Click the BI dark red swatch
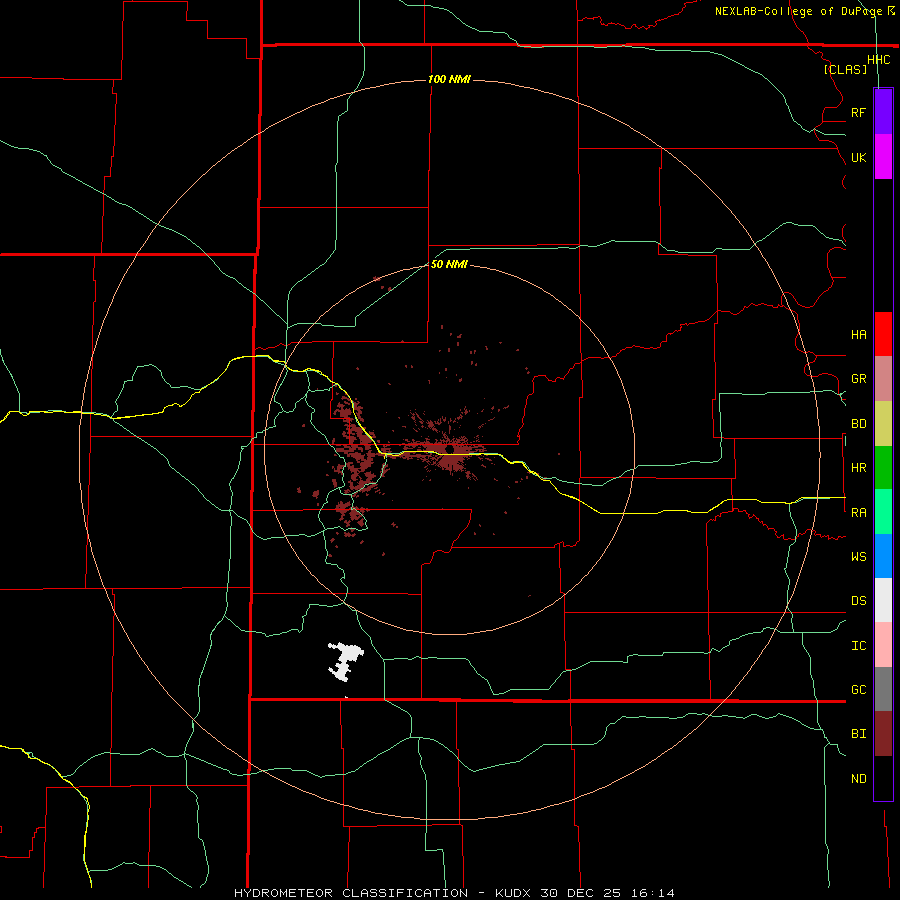This screenshot has height=900, width=900. [x=883, y=734]
